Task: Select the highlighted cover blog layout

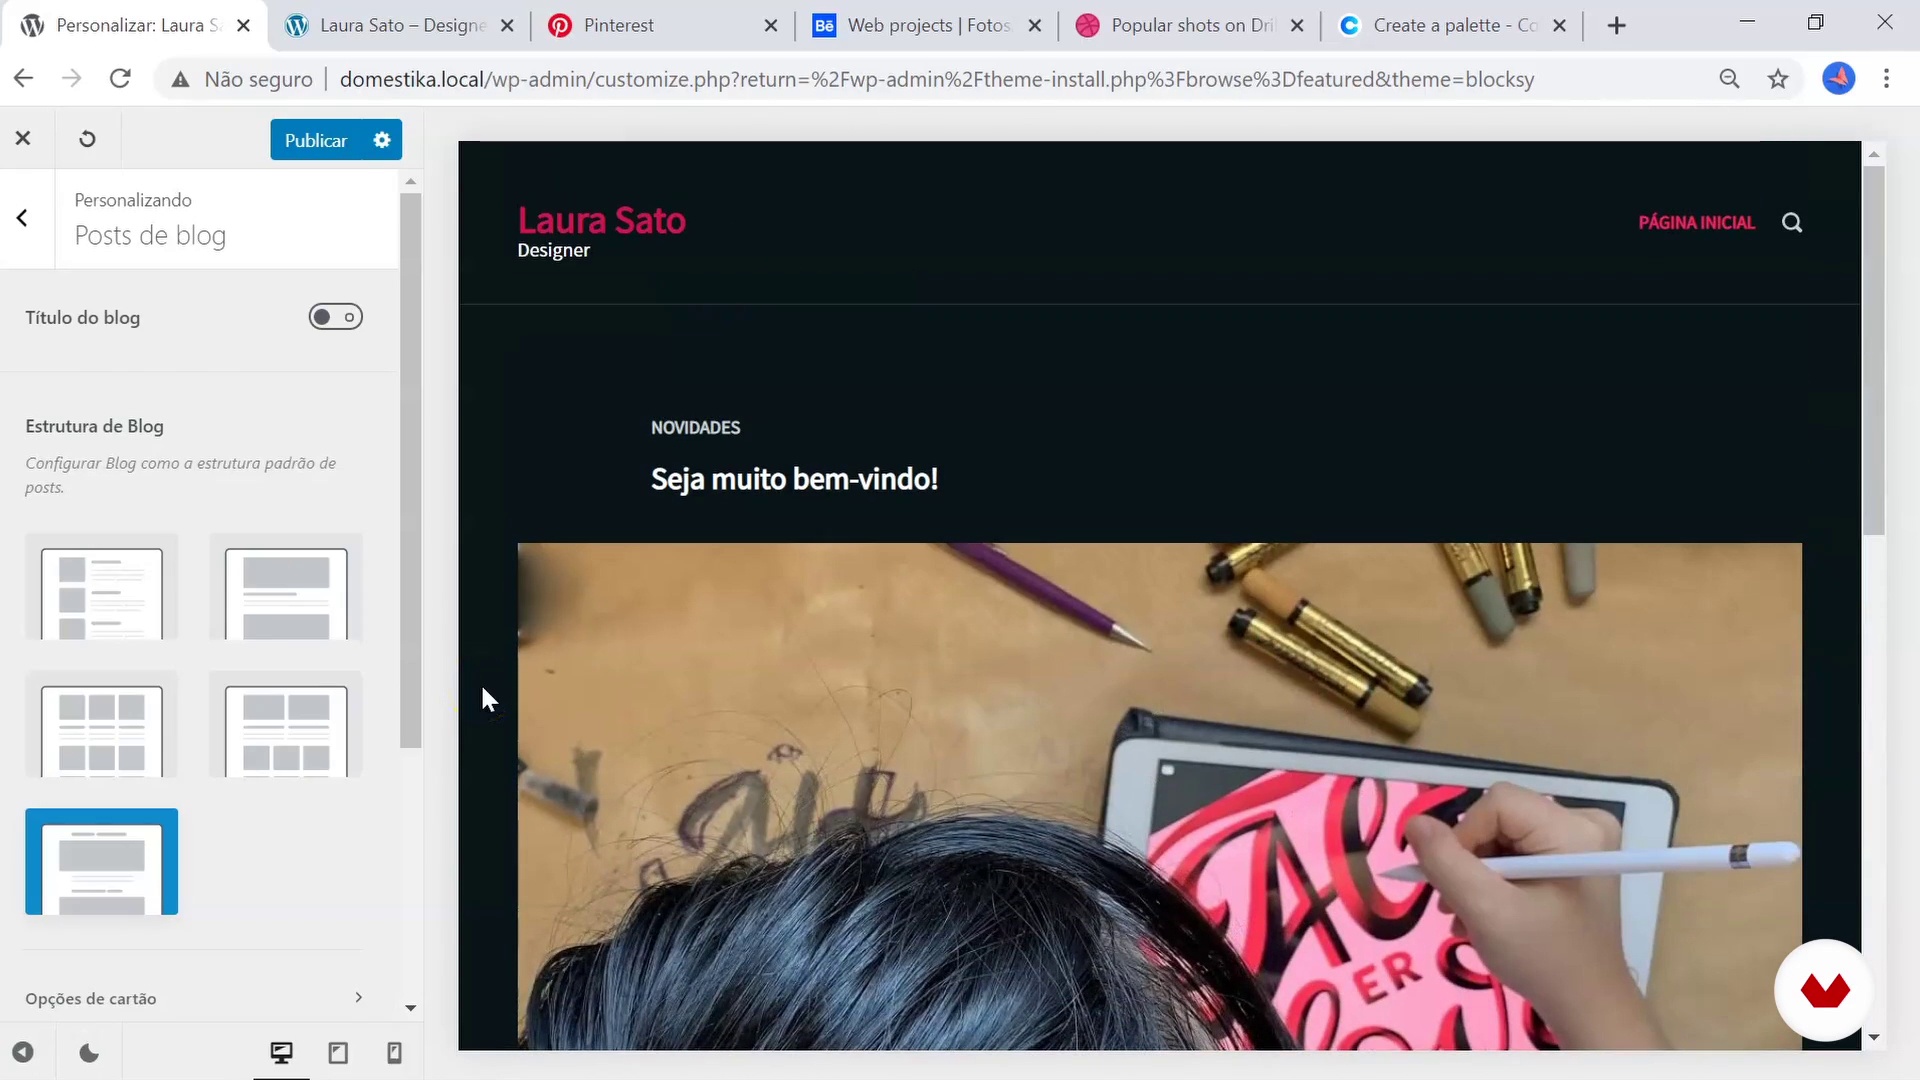Action: tap(102, 861)
